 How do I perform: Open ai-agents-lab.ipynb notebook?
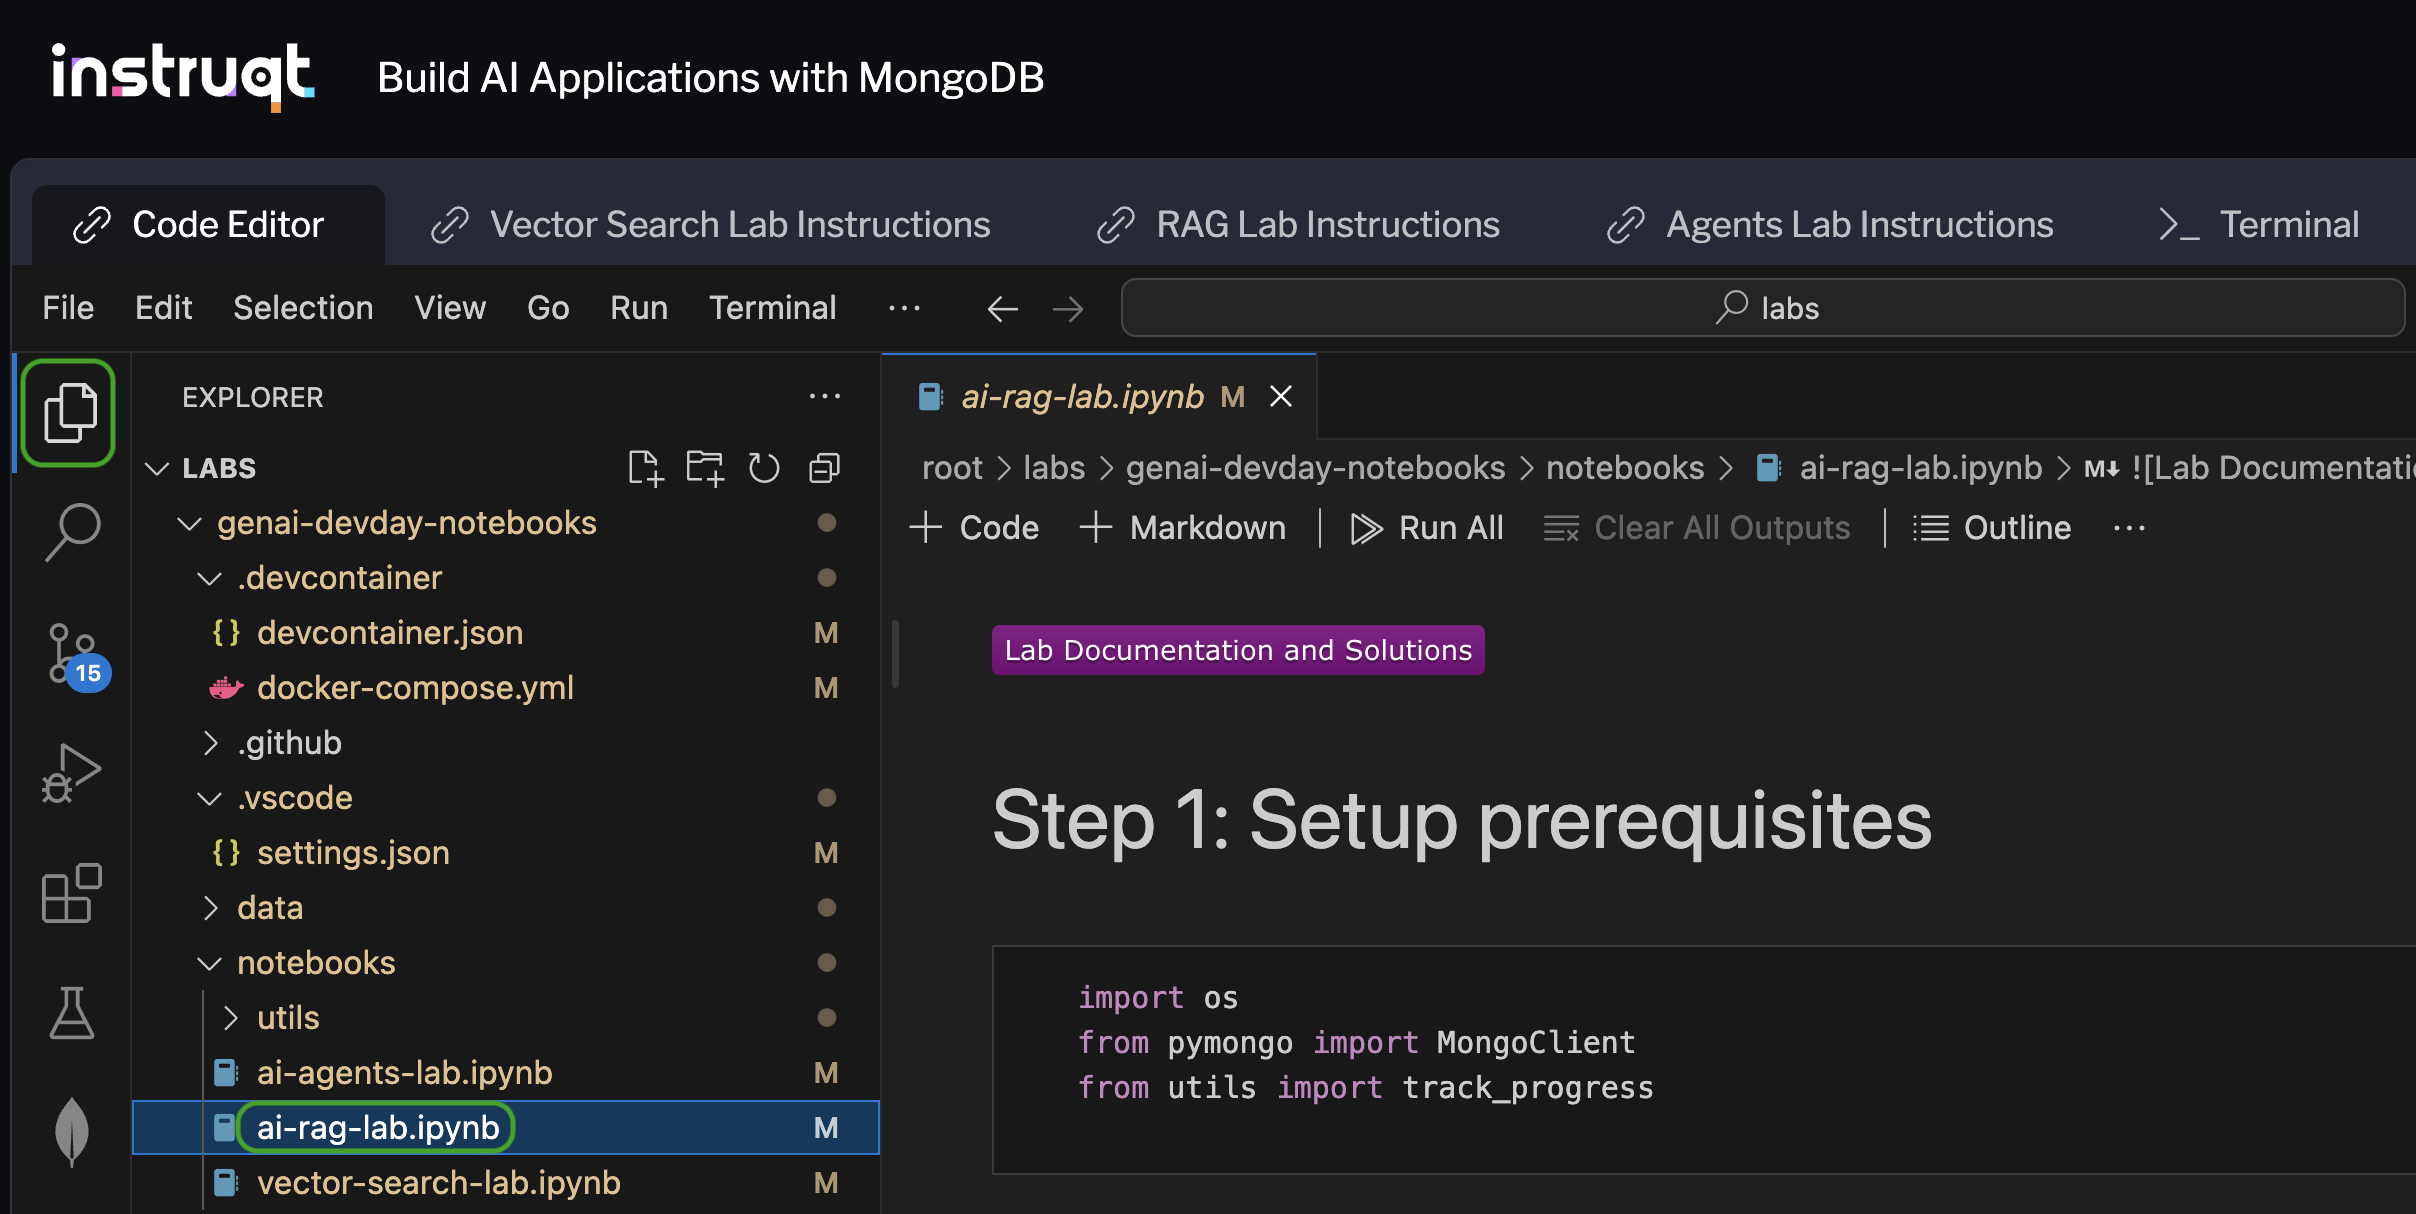coord(506,1073)
